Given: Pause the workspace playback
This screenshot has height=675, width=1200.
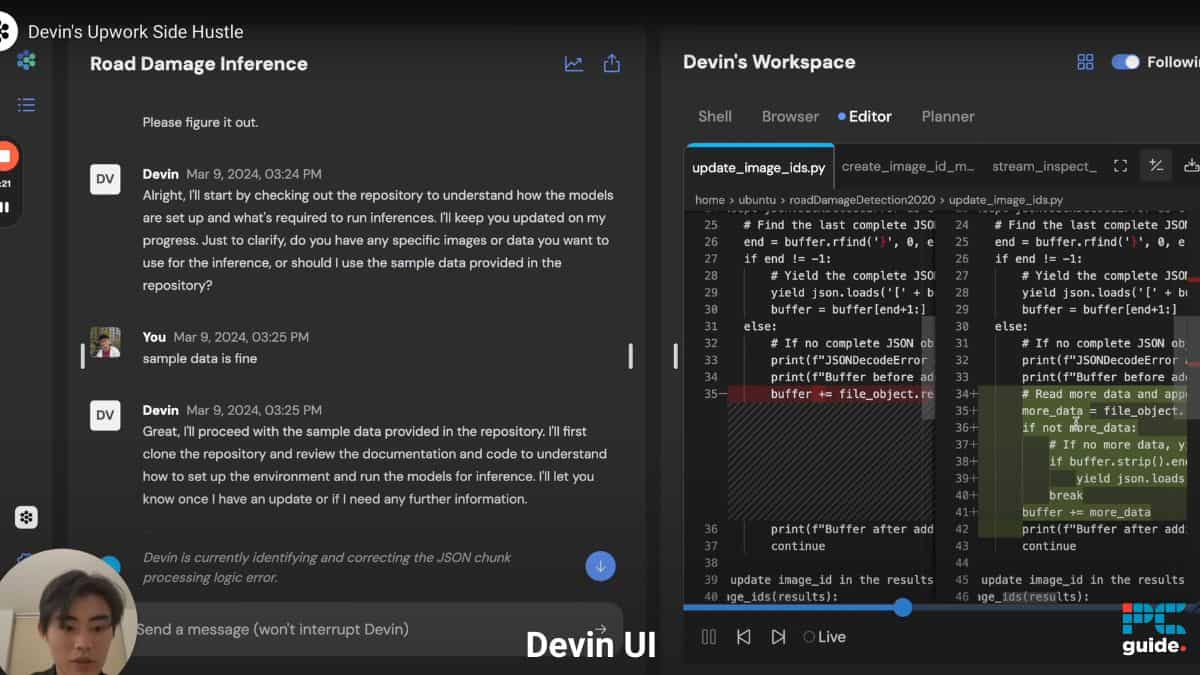Looking at the screenshot, I should pyautogui.click(x=709, y=637).
